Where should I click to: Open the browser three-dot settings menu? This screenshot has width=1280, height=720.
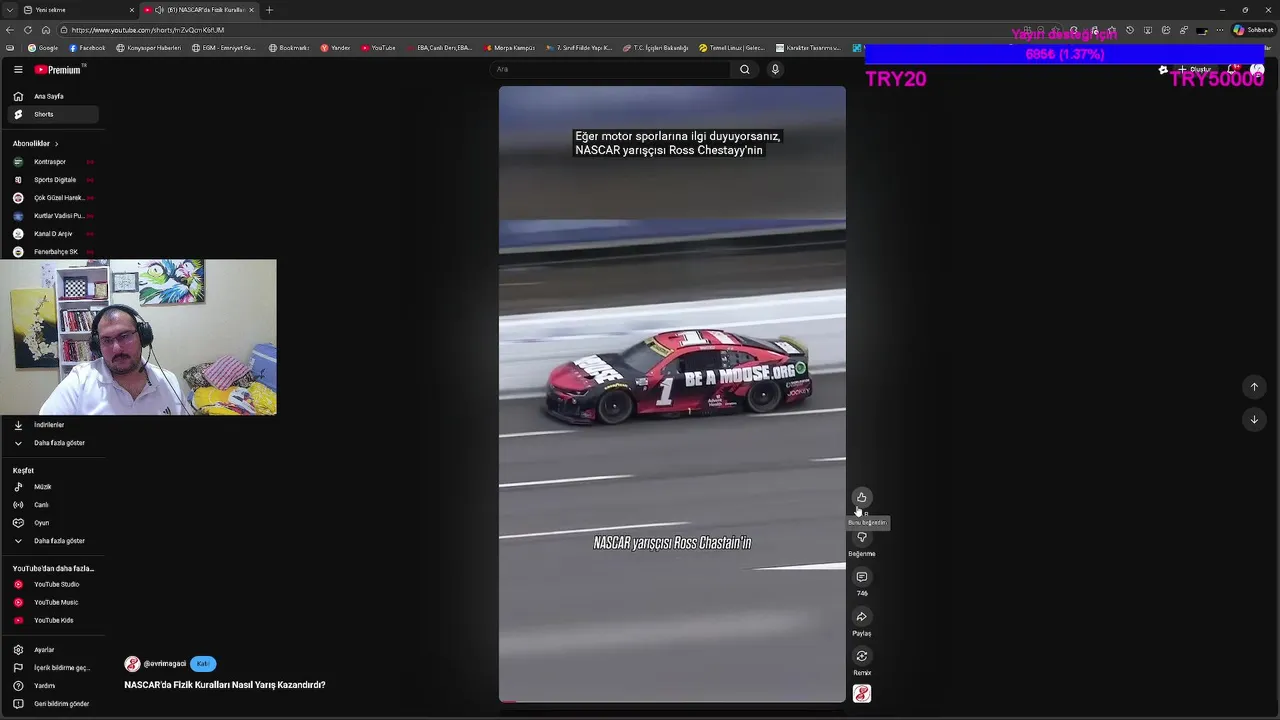[x=1219, y=30]
